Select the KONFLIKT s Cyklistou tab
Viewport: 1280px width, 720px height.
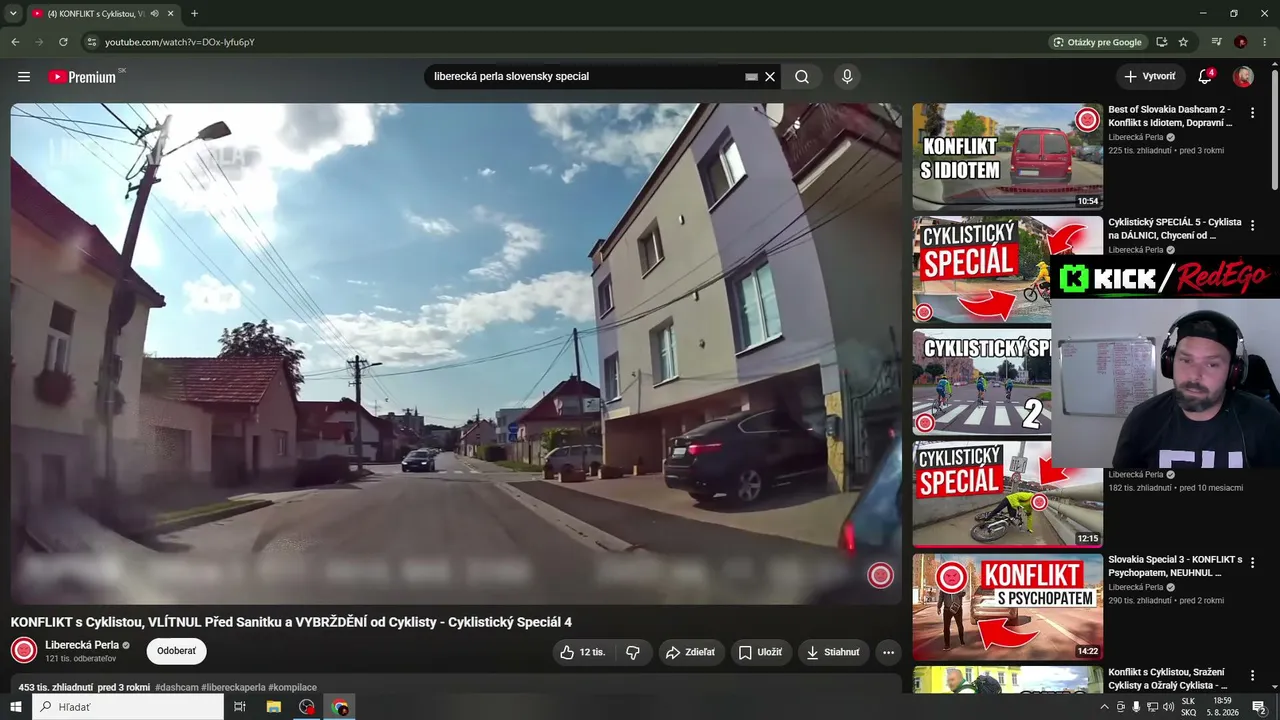(x=103, y=14)
